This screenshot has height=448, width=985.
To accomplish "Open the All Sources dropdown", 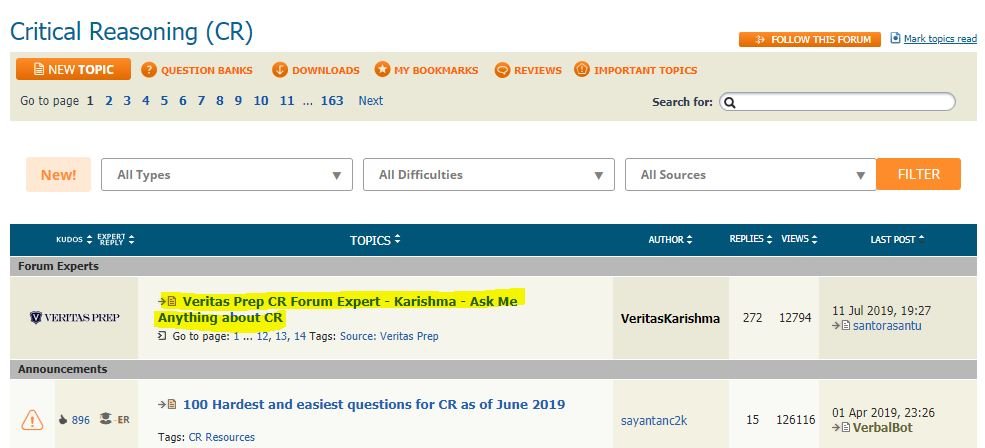I will coord(750,175).
